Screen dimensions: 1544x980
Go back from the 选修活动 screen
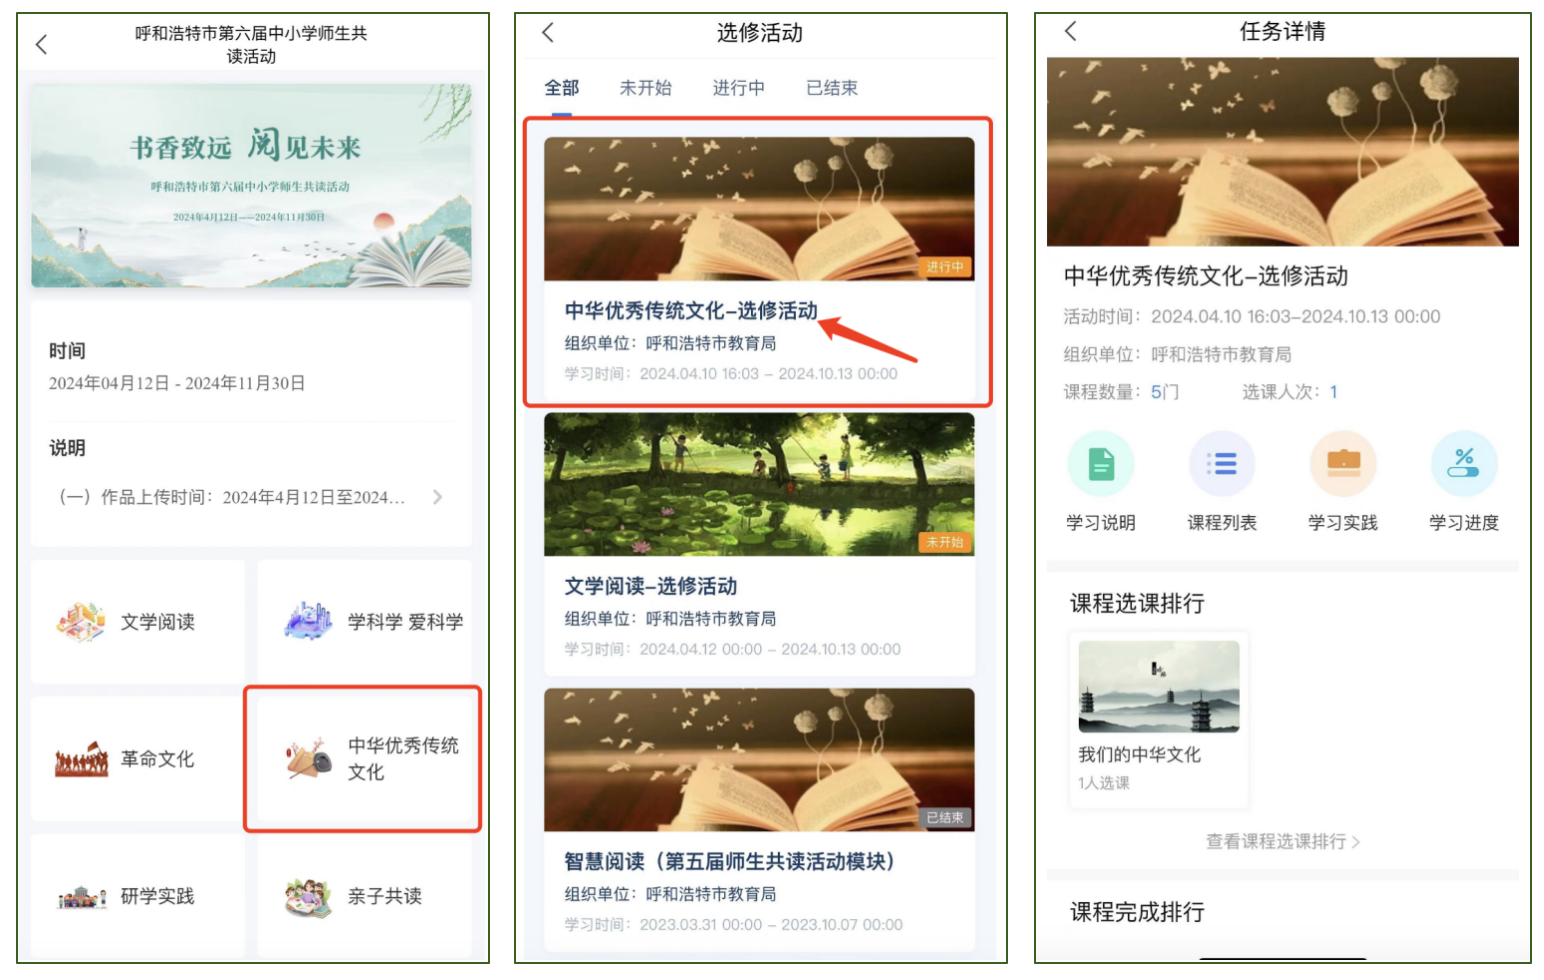click(x=547, y=32)
